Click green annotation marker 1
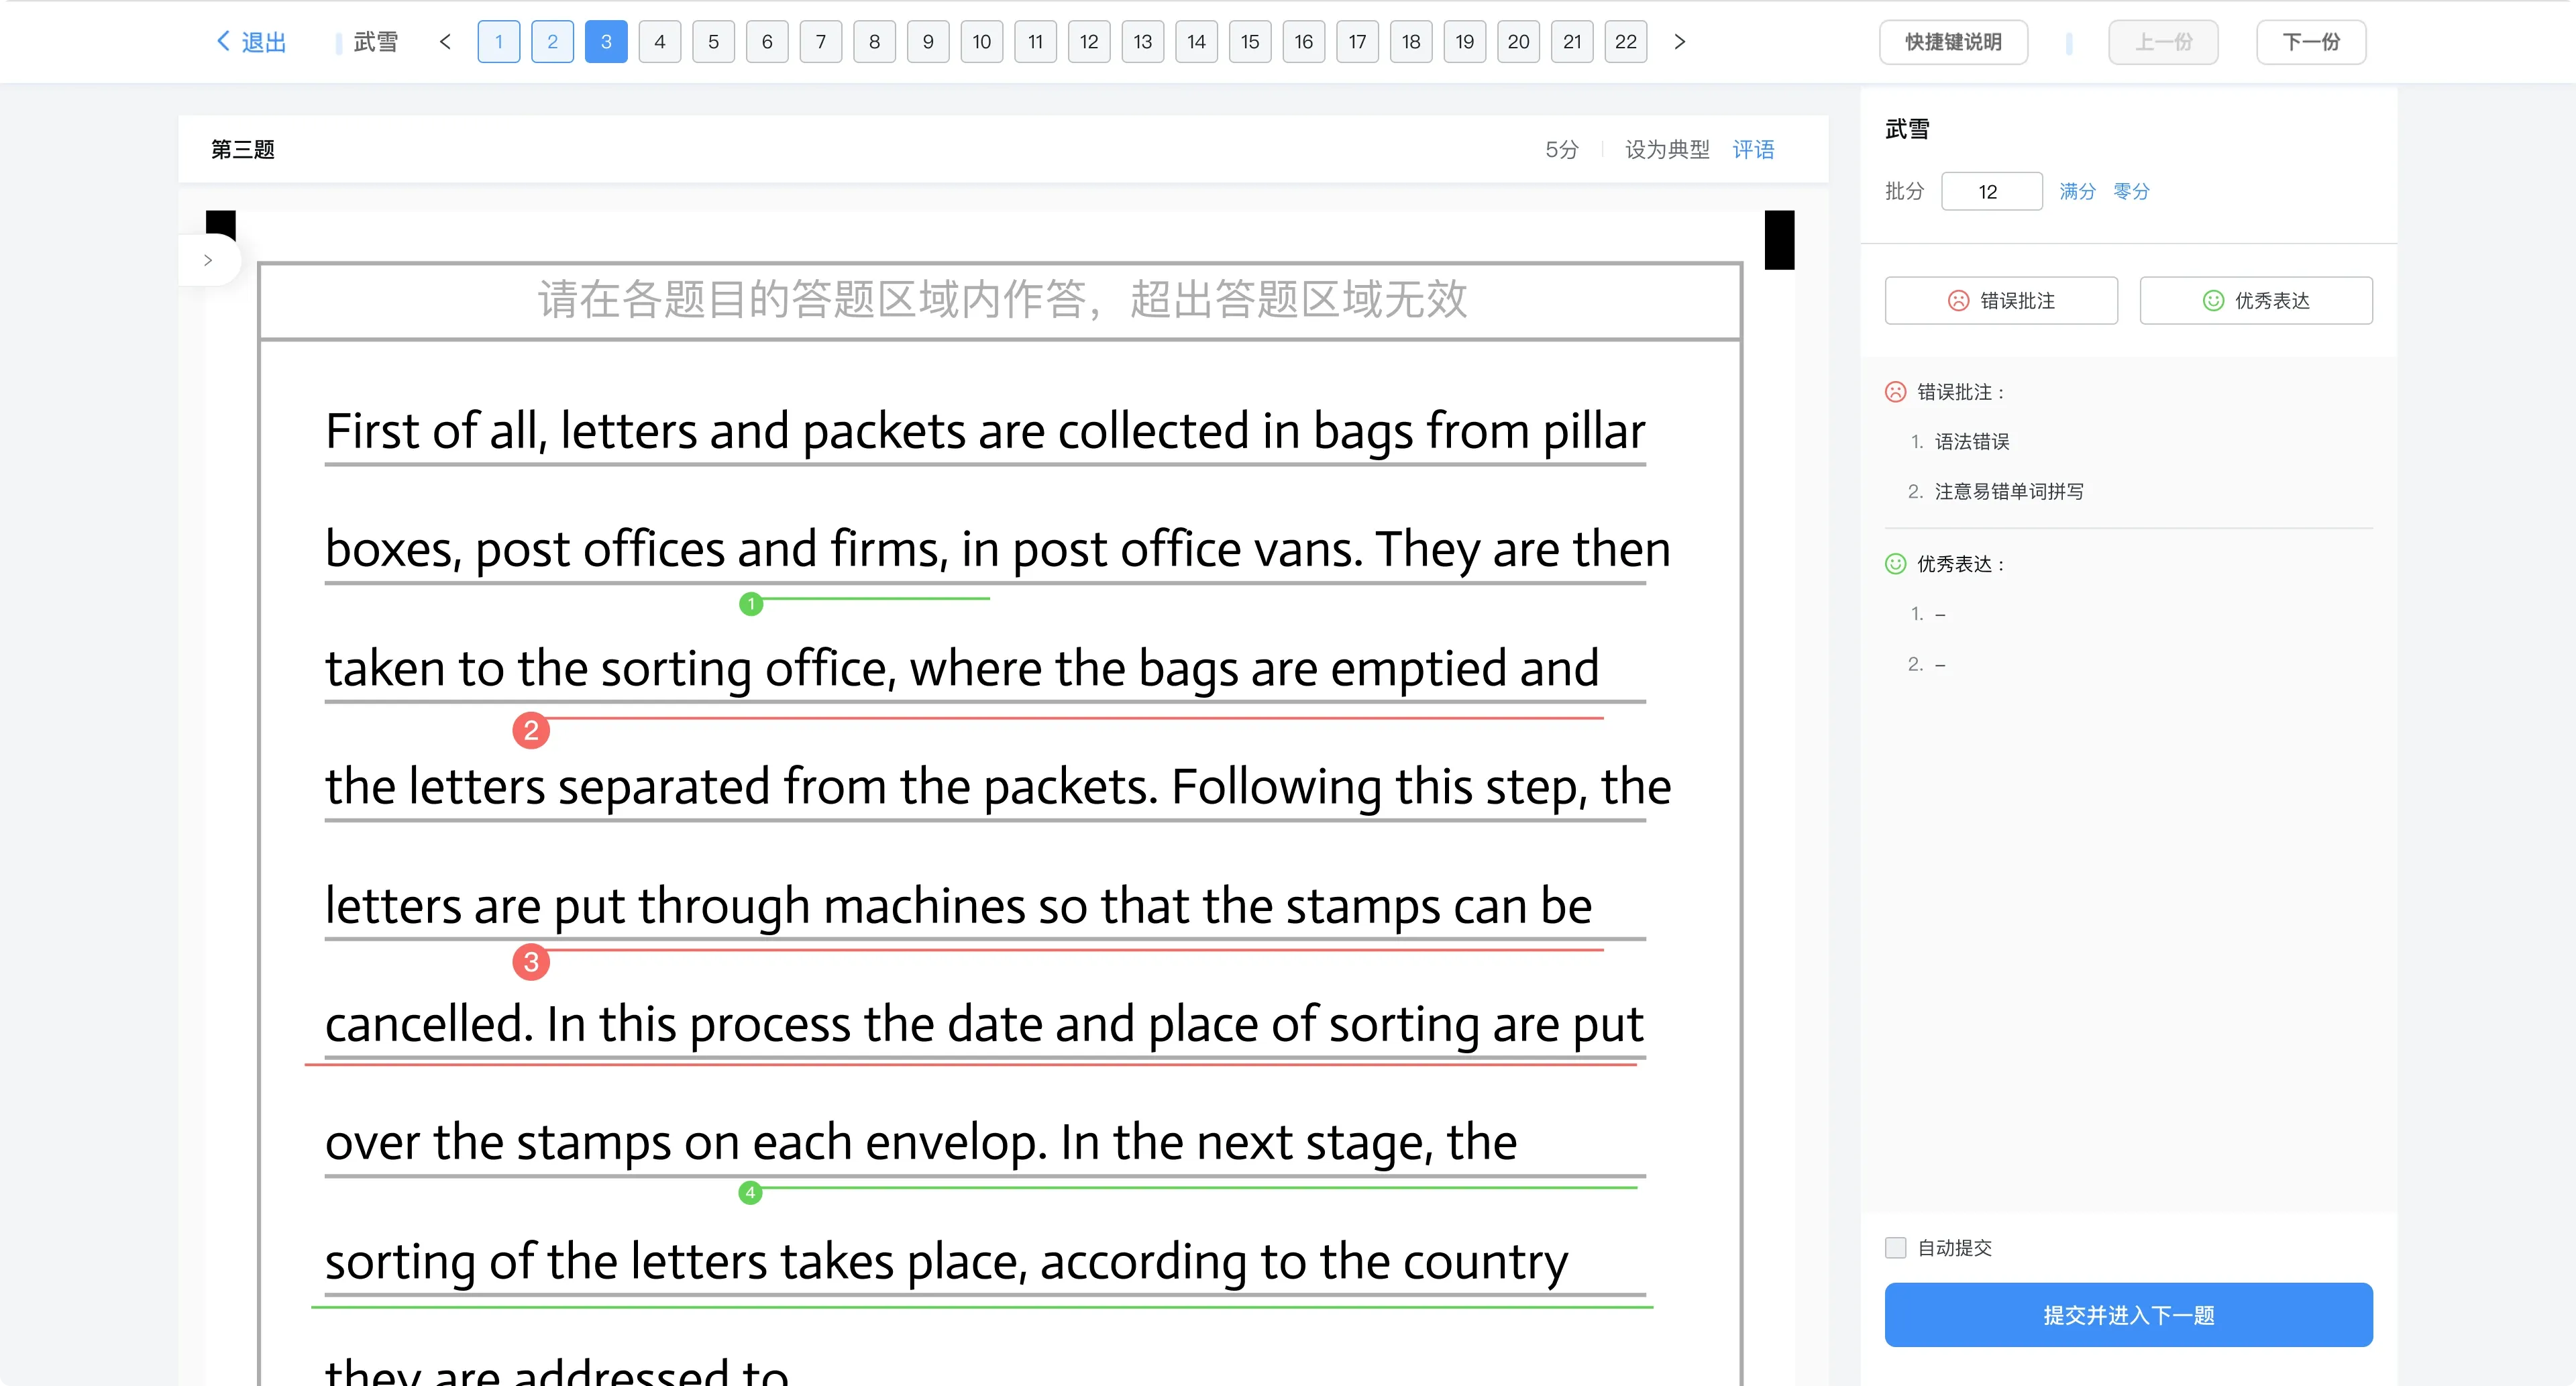The width and height of the screenshot is (2576, 1386). [x=751, y=604]
